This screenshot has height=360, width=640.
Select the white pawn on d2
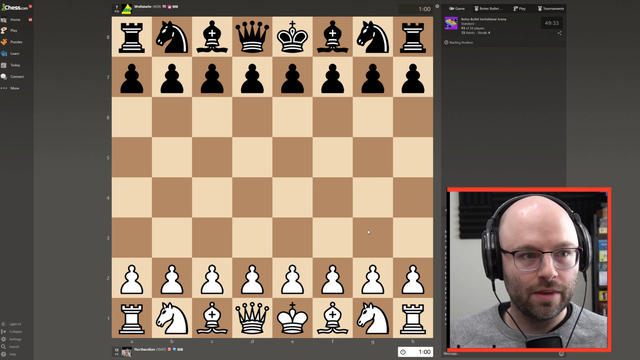click(252, 278)
